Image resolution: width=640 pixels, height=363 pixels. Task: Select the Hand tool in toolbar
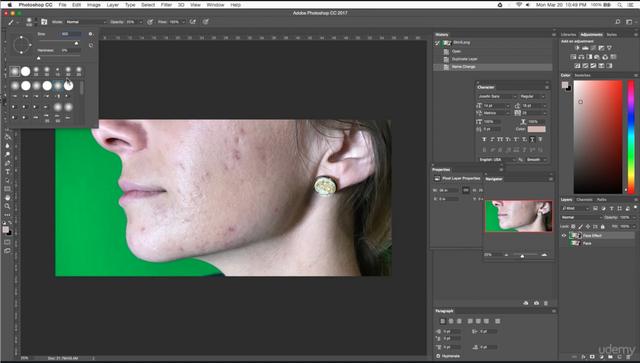click(x=7, y=198)
